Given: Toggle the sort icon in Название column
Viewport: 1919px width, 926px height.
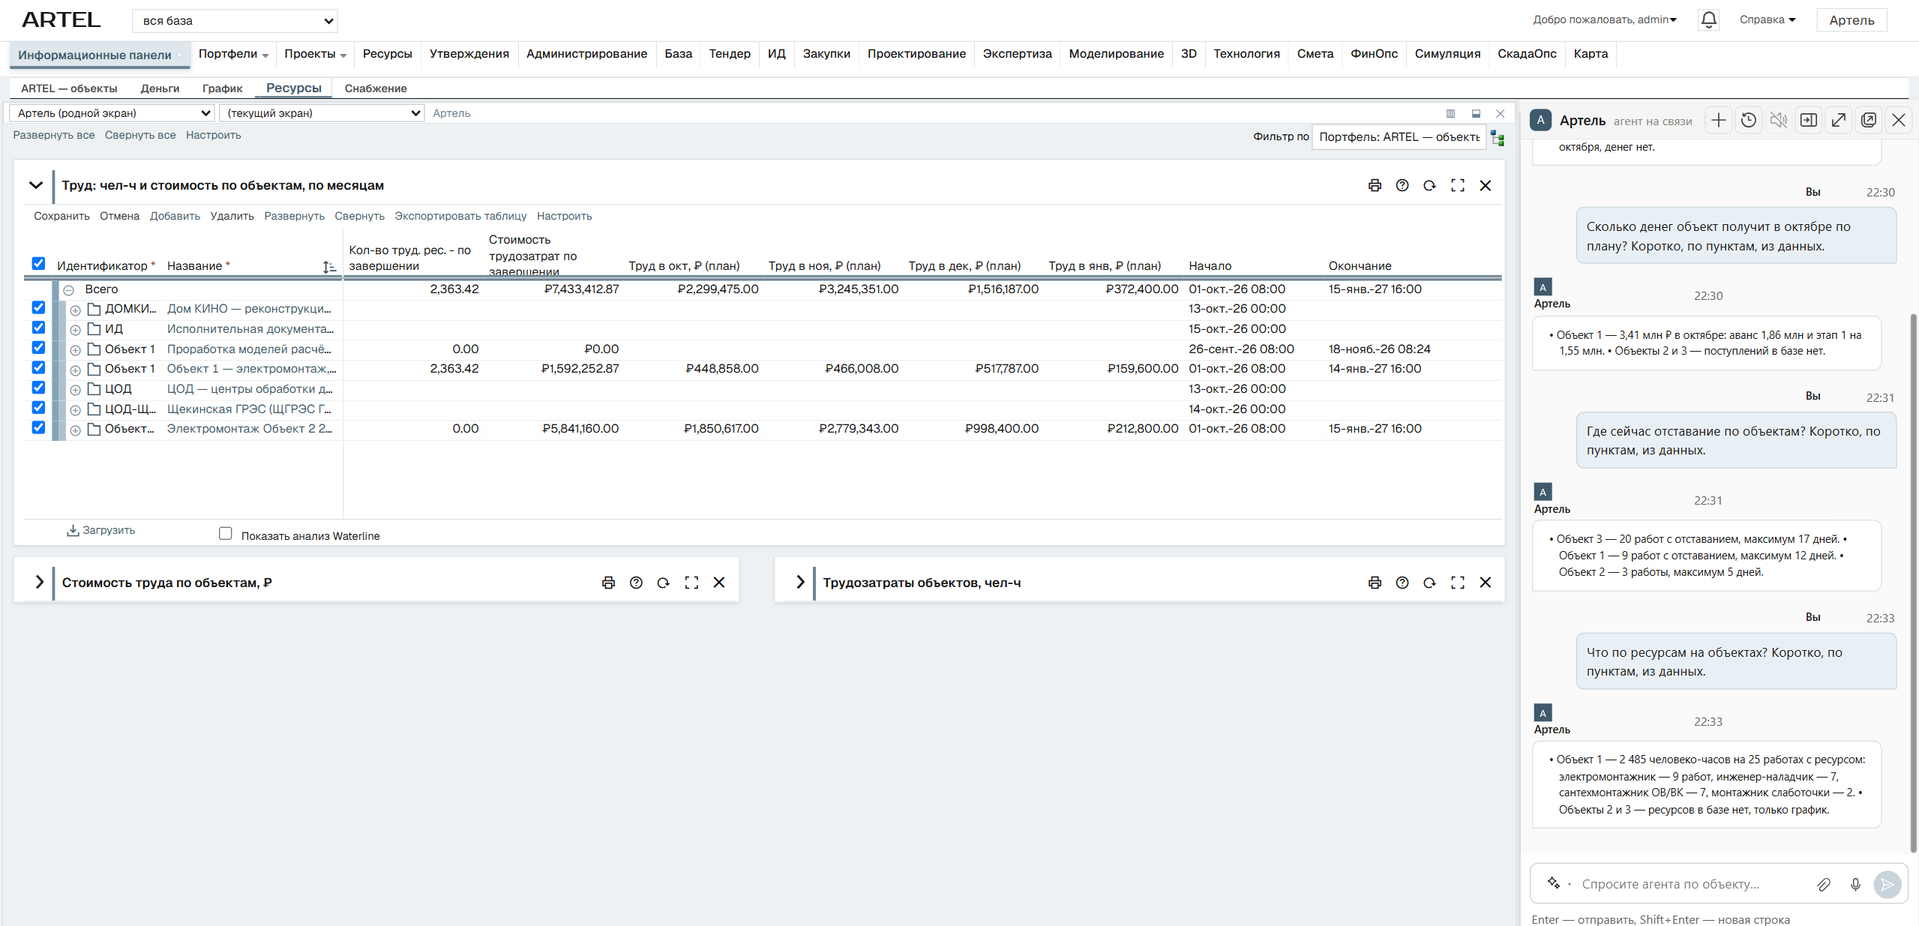Looking at the screenshot, I should tap(329, 266).
